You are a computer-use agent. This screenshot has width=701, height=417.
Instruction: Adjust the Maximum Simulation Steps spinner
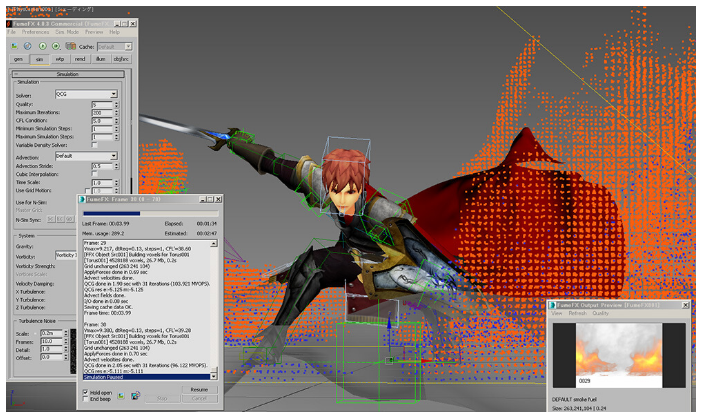tap(116, 137)
